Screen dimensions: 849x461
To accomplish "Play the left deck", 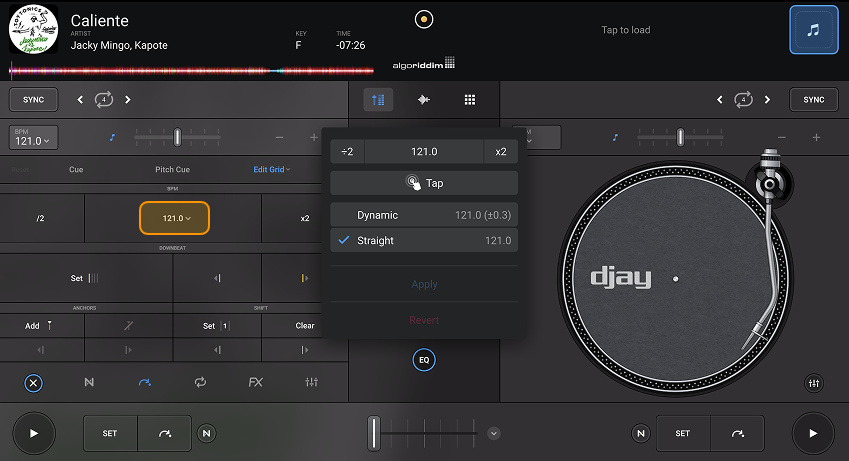I will click(x=34, y=433).
